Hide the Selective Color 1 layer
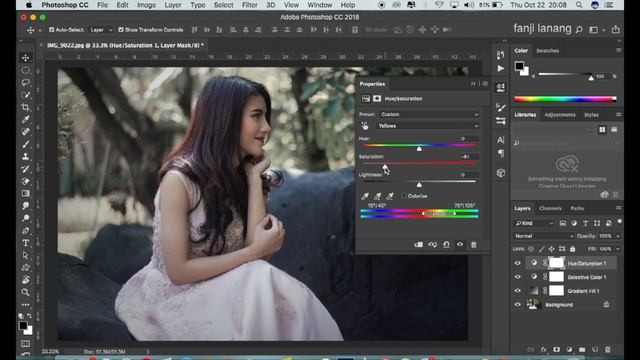The width and height of the screenshot is (640, 360). (518, 277)
